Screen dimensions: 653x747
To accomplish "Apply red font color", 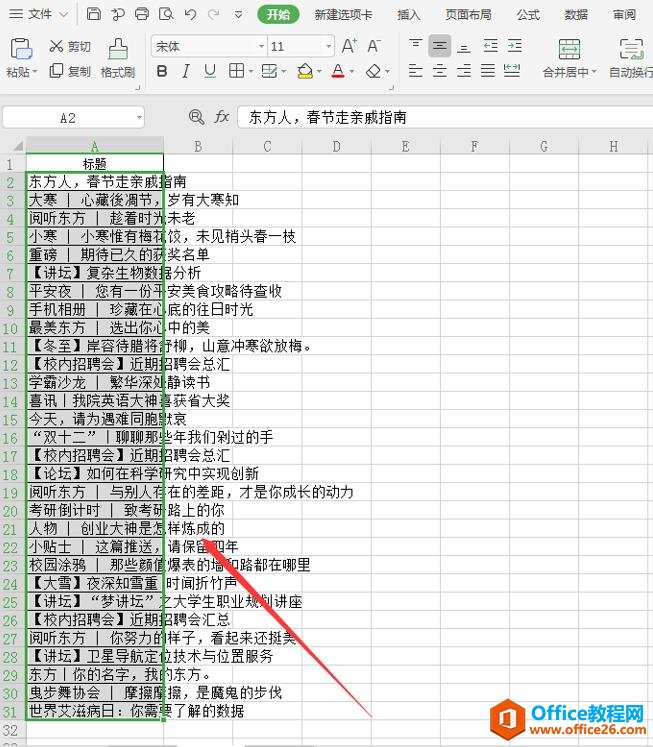I will point(338,71).
